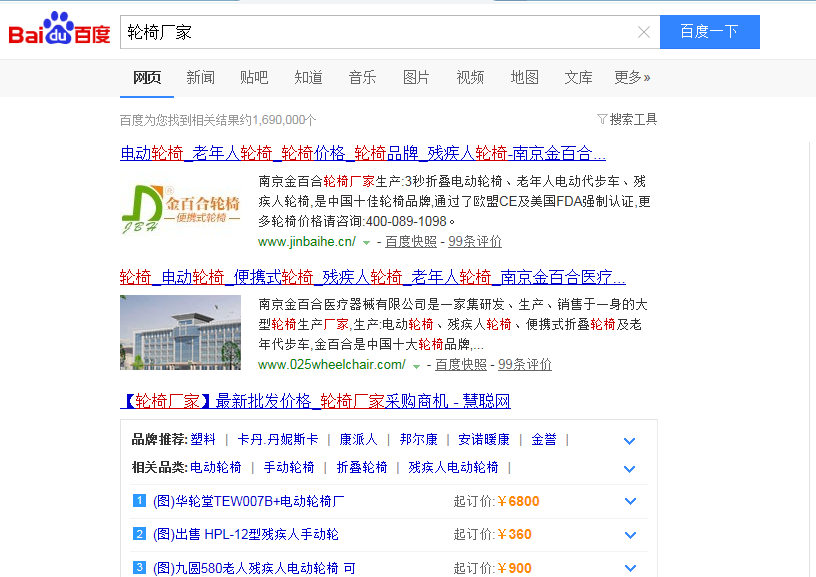This screenshot has width=816, height=577.
Task: Select the 电动轮椅 category link
Action: (x=215, y=467)
